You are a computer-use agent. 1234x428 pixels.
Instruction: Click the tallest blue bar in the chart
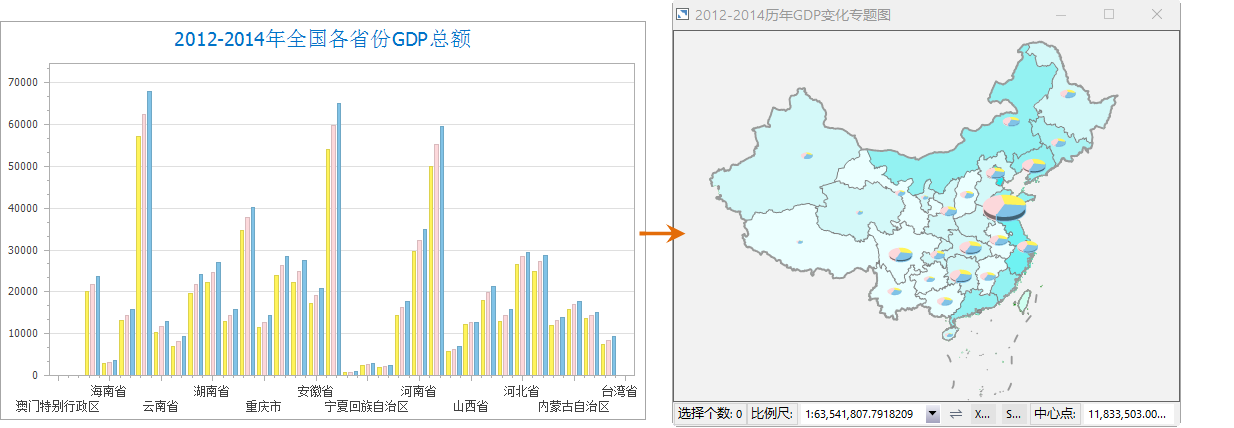(x=150, y=232)
